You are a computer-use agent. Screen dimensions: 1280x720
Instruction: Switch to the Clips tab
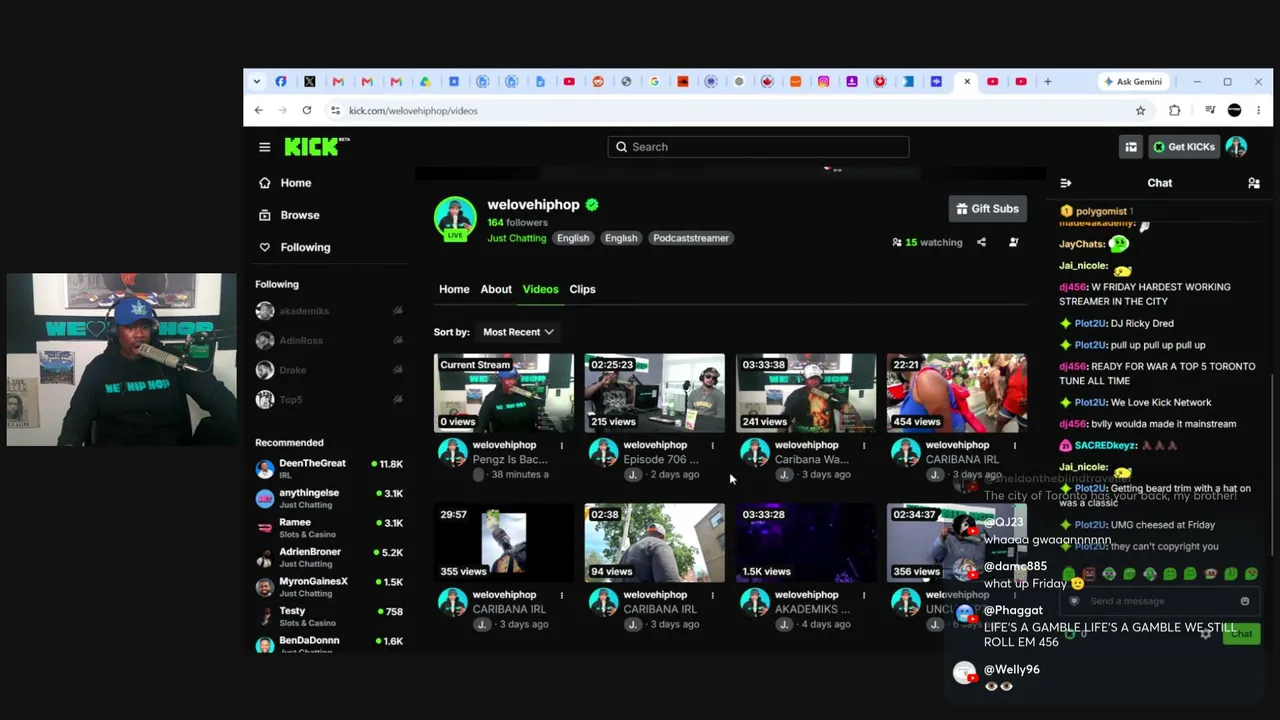(582, 289)
